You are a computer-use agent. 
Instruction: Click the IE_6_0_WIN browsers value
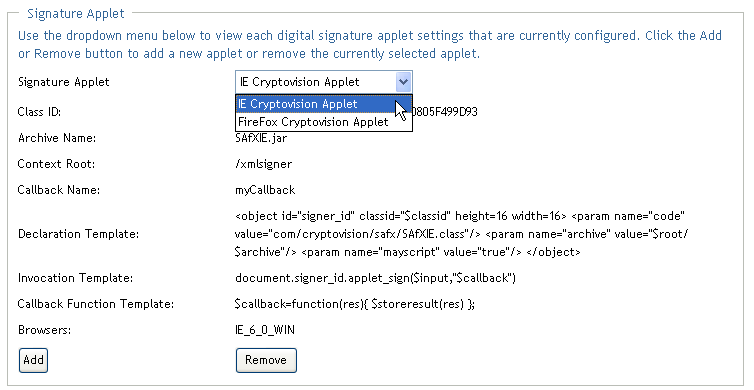click(x=264, y=330)
